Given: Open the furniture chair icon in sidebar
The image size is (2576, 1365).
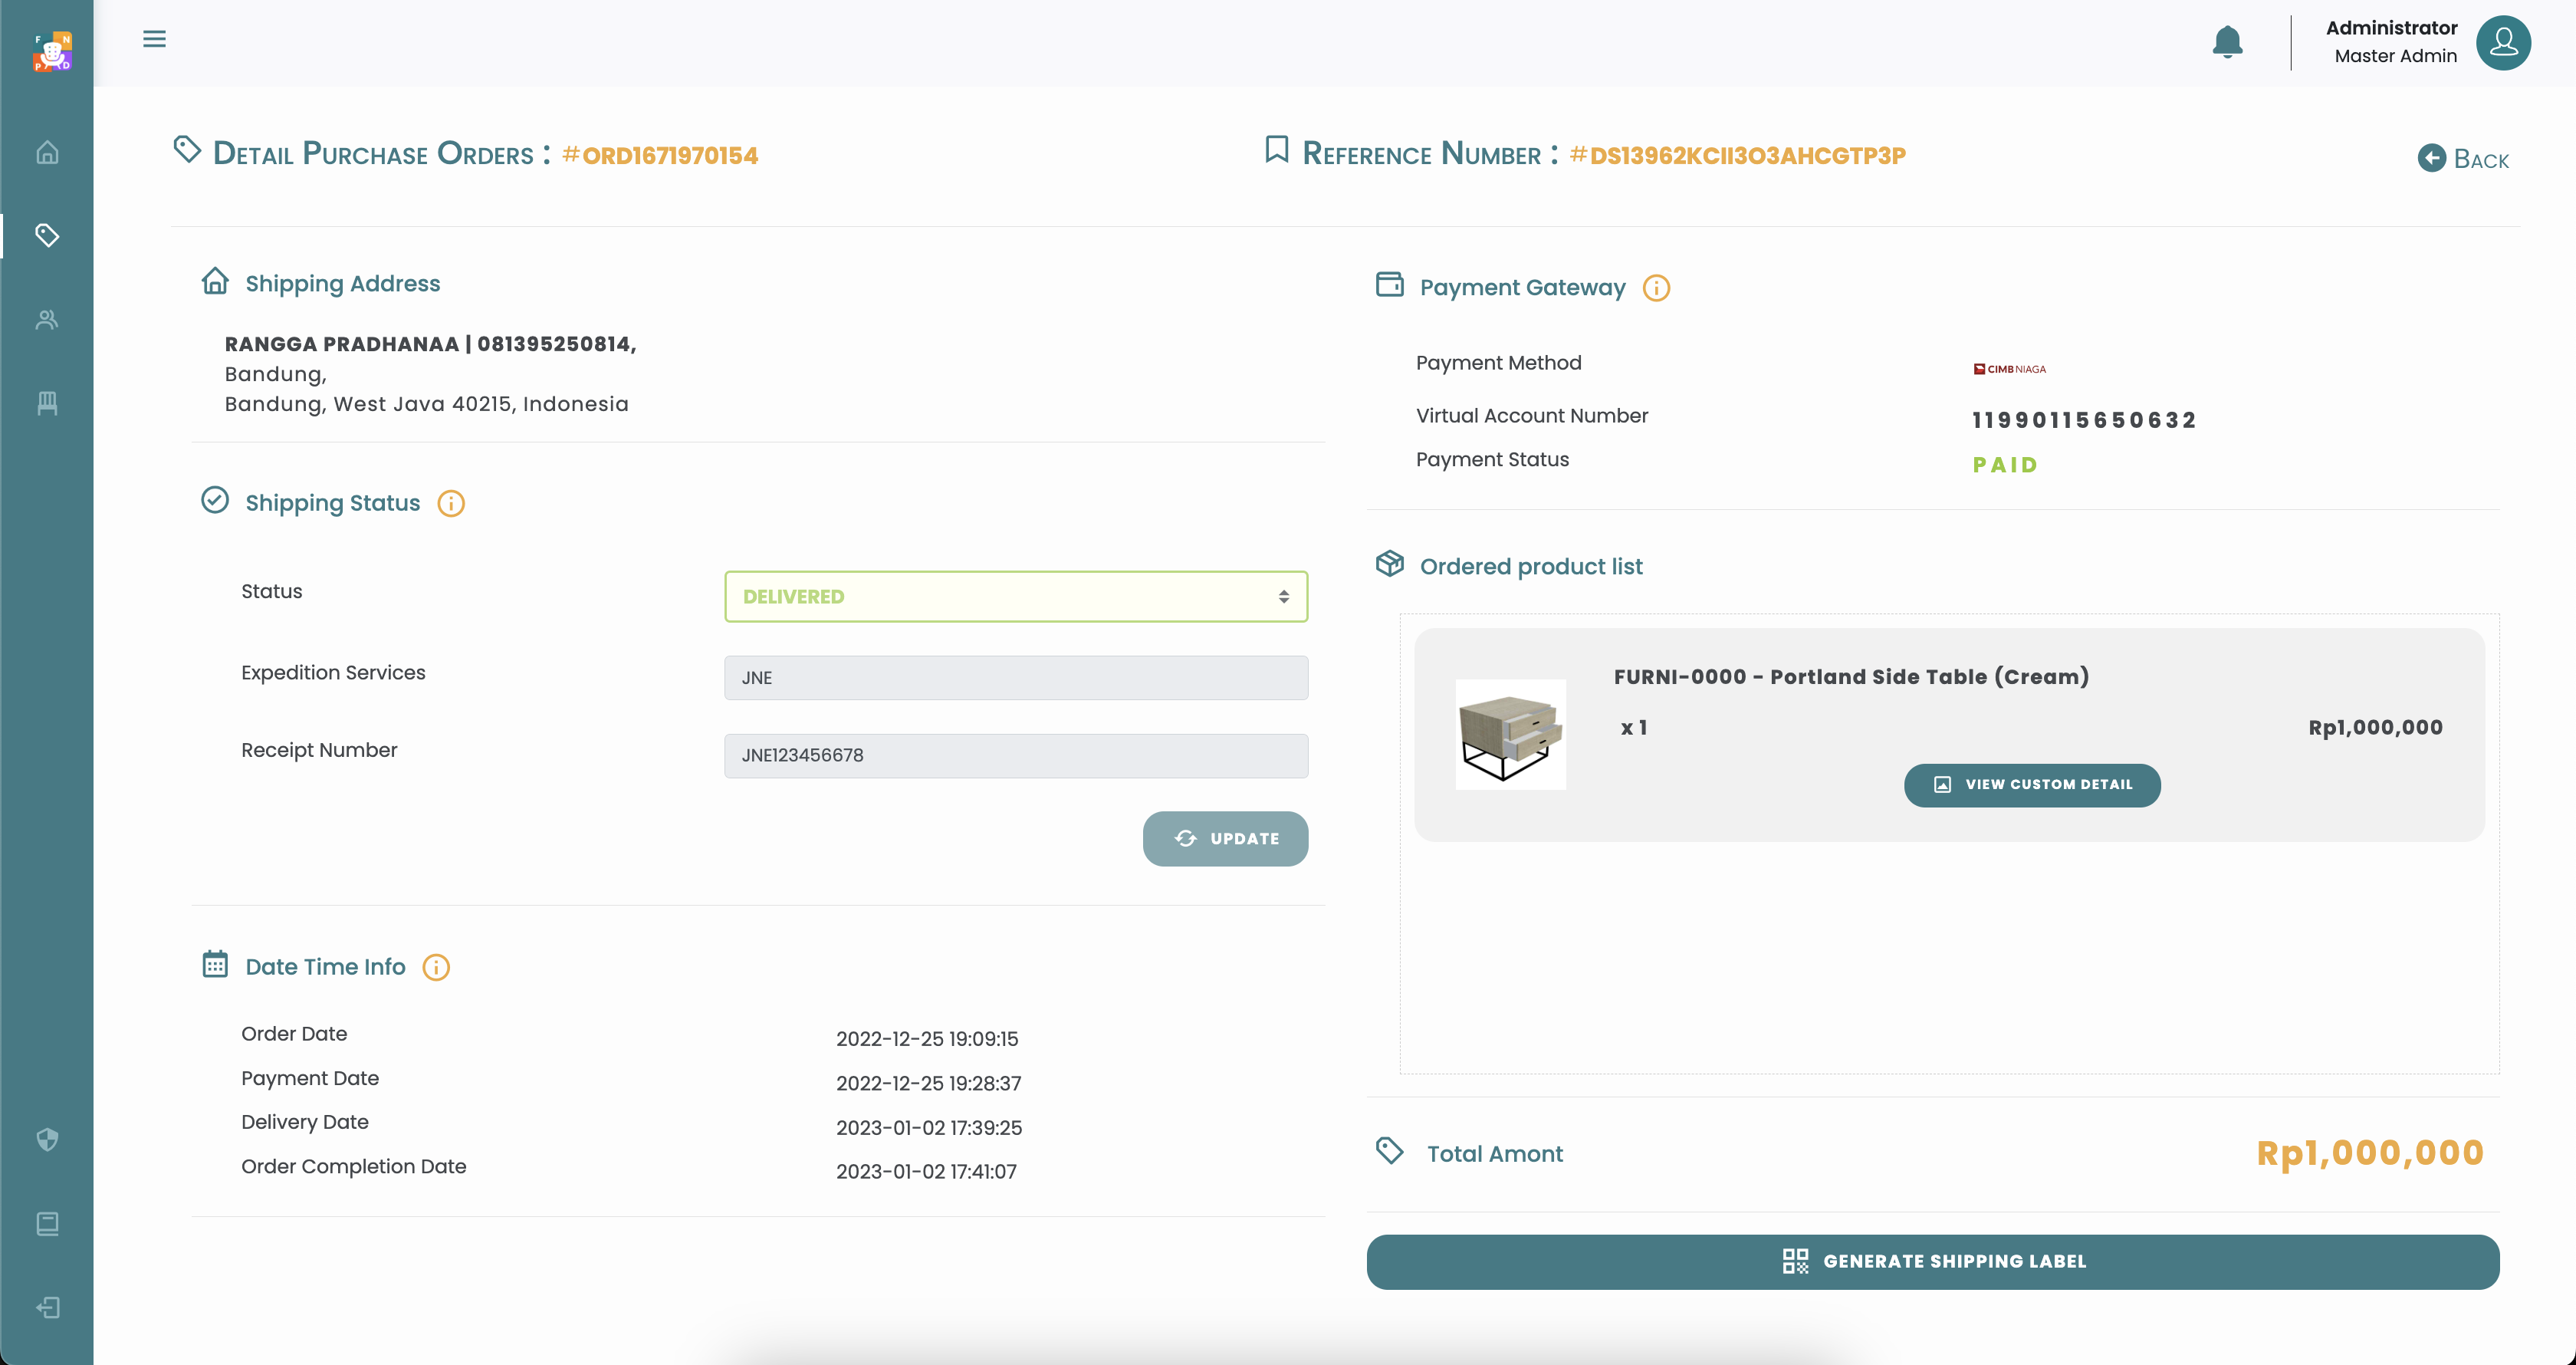Looking at the screenshot, I should click(47, 403).
